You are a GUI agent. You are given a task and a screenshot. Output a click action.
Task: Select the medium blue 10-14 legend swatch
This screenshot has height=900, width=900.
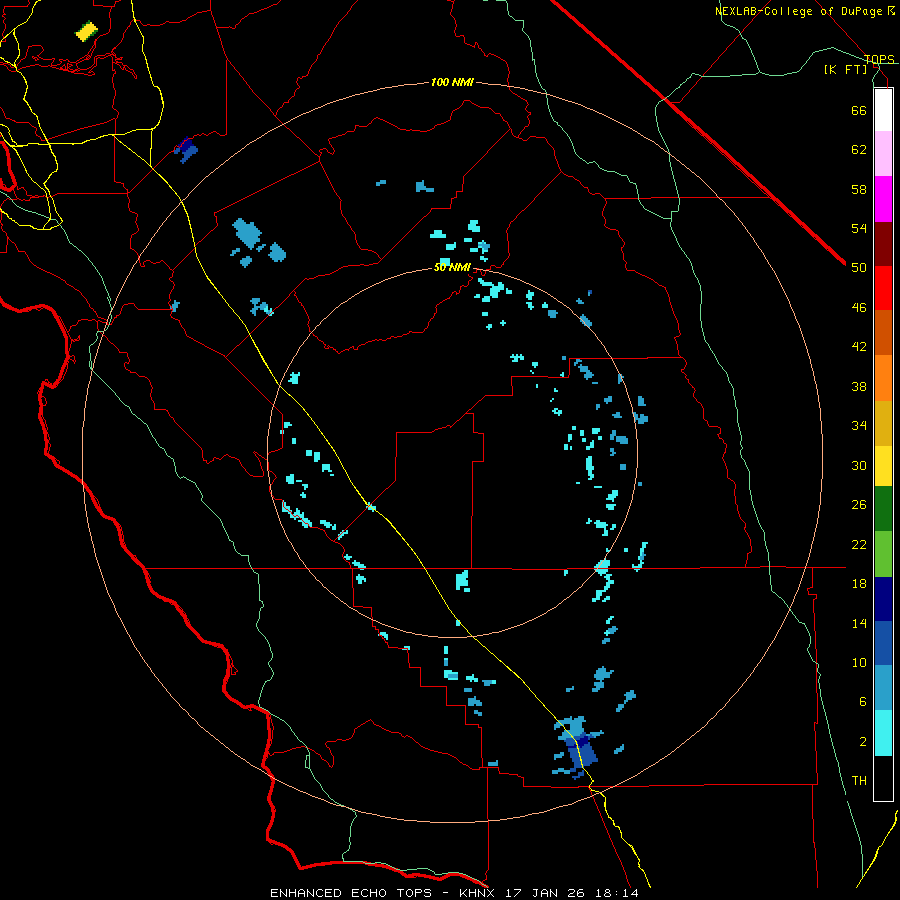pos(883,643)
